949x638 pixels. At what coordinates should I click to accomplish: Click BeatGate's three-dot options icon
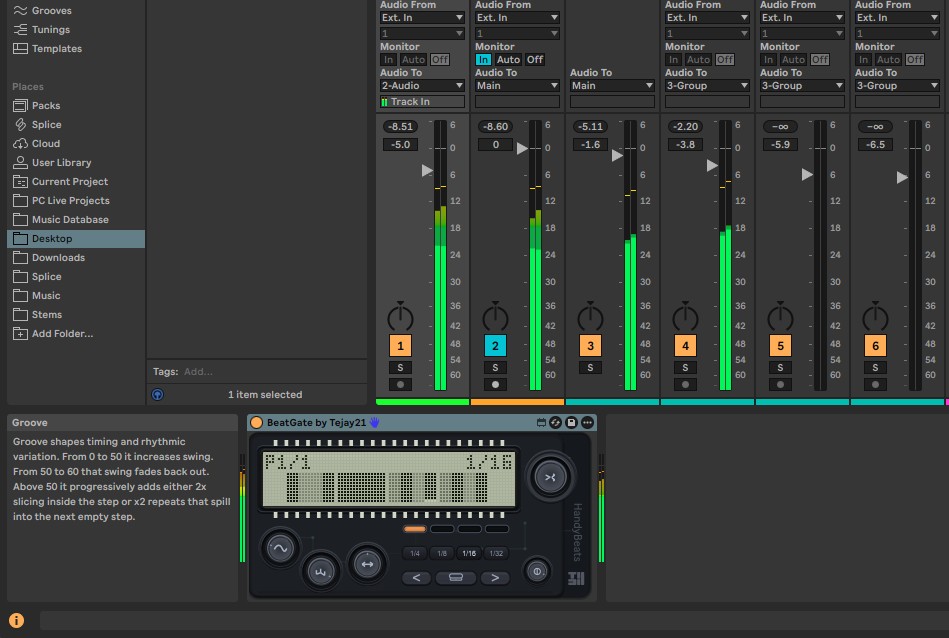click(586, 422)
